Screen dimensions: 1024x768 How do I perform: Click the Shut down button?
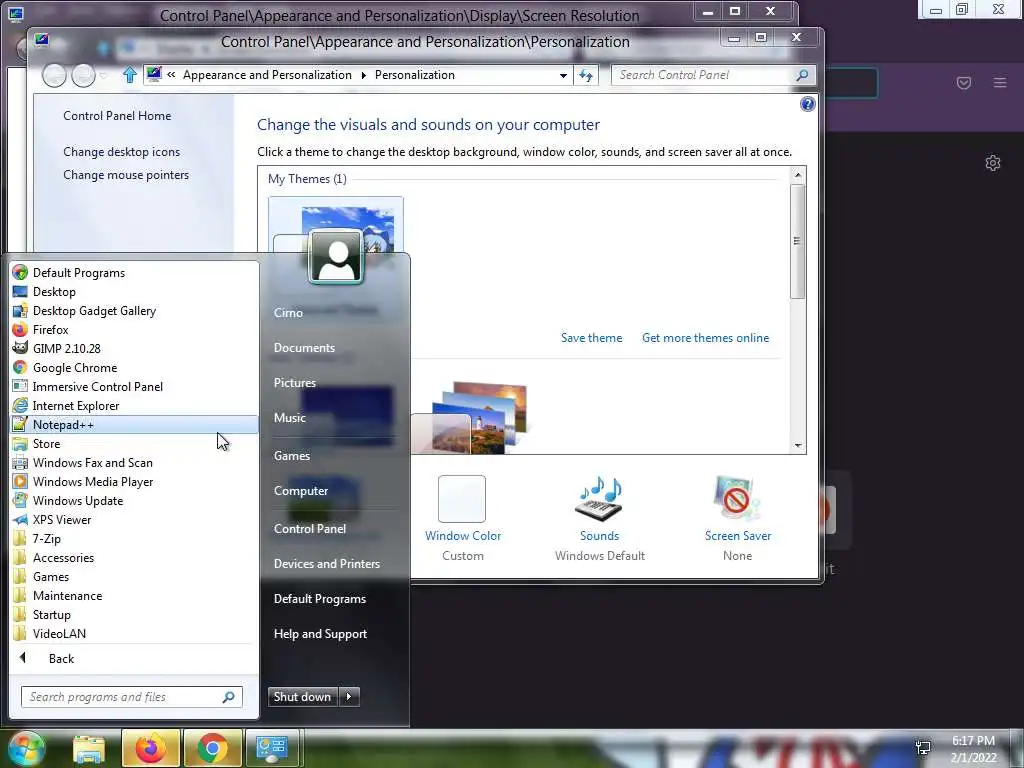303,696
